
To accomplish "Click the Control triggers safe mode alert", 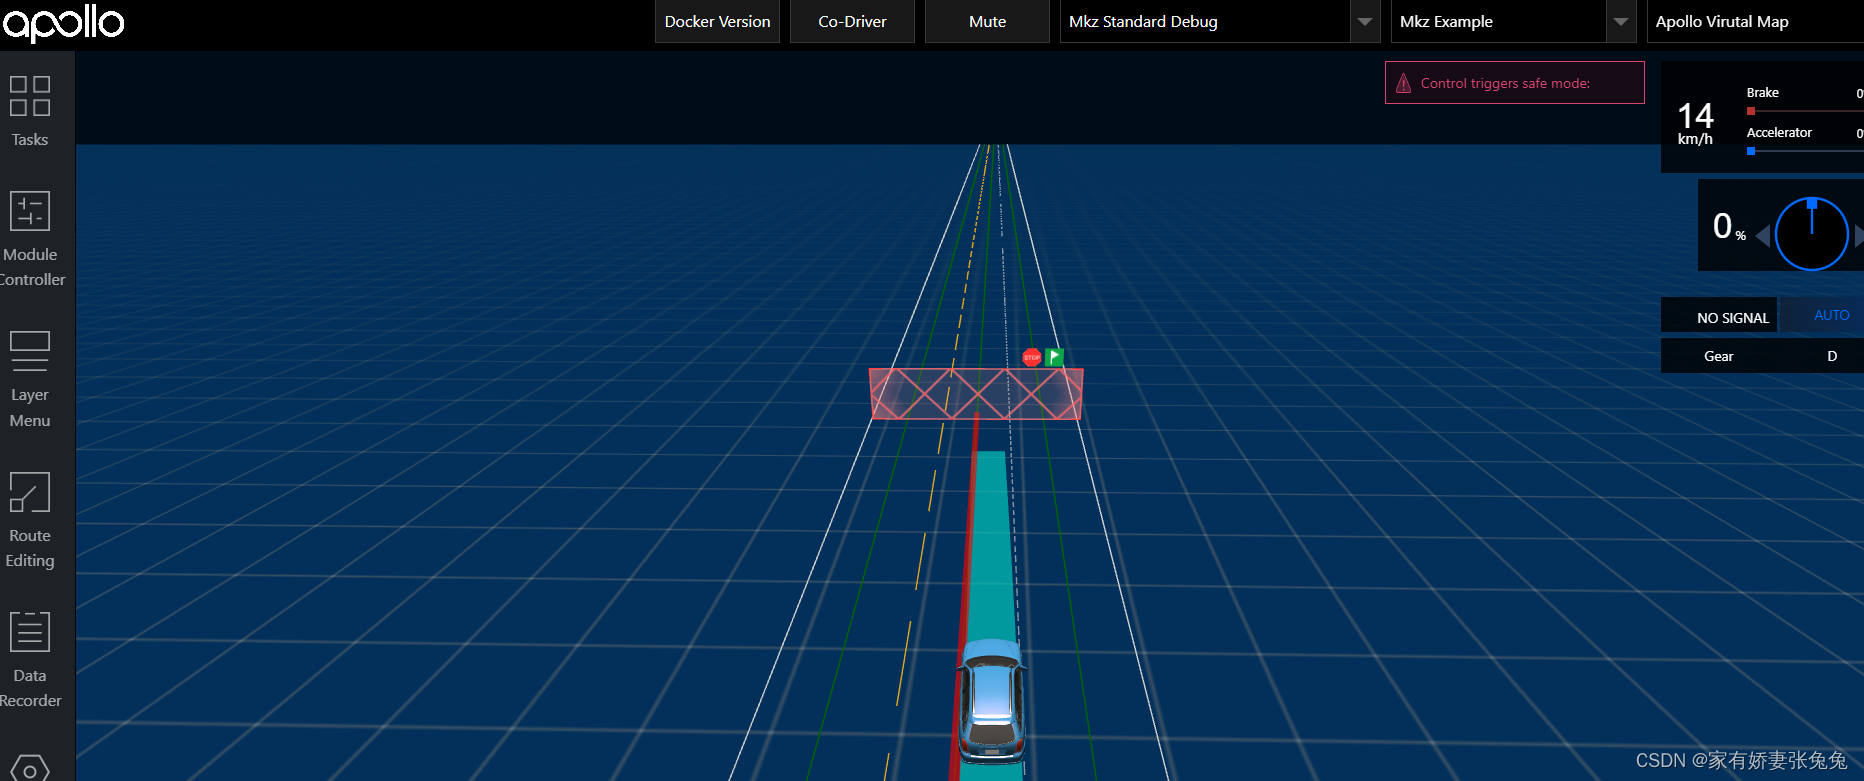I will (x=1515, y=83).
